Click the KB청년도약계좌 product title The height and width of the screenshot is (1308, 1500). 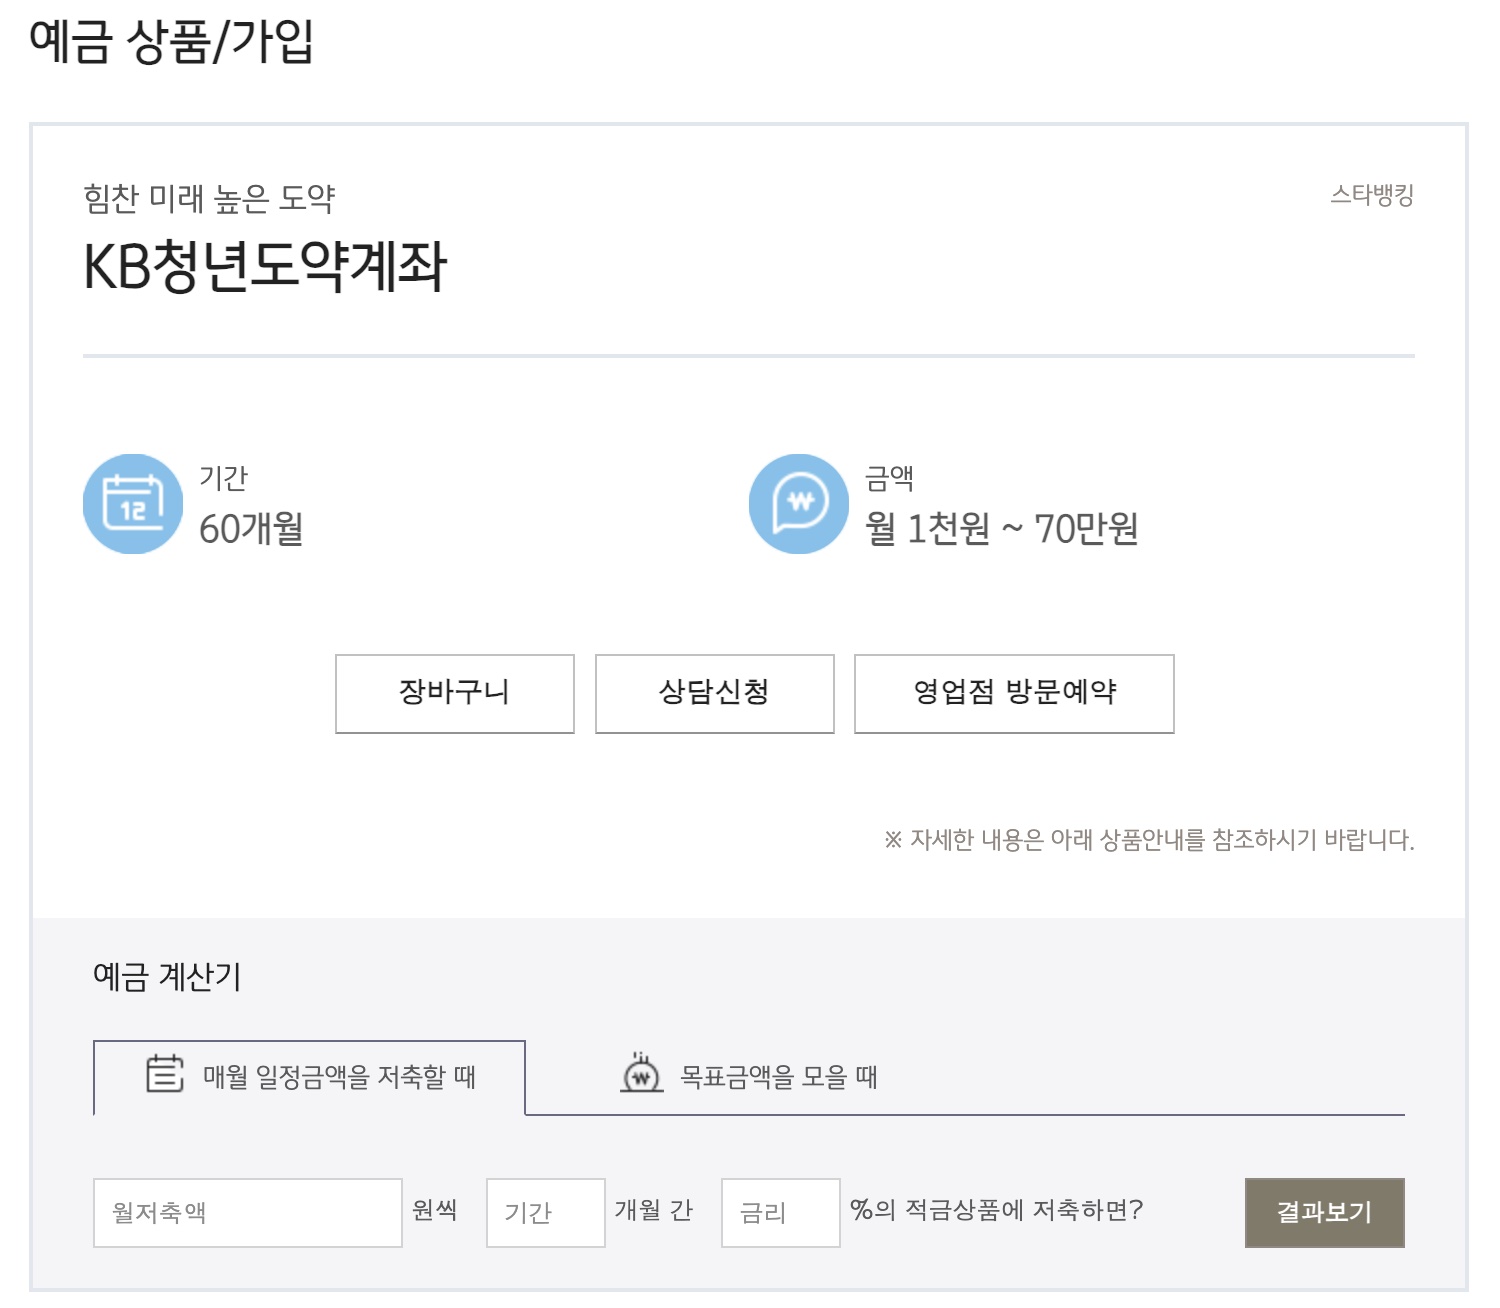tap(265, 267)
